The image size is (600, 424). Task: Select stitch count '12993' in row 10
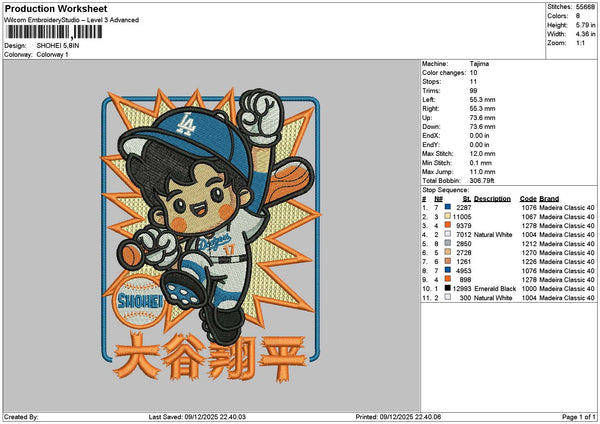click(462, 289)
